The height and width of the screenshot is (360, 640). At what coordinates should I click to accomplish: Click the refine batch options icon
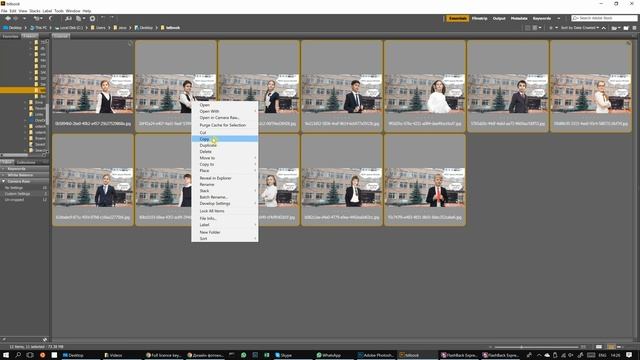[x=80, y=18]
